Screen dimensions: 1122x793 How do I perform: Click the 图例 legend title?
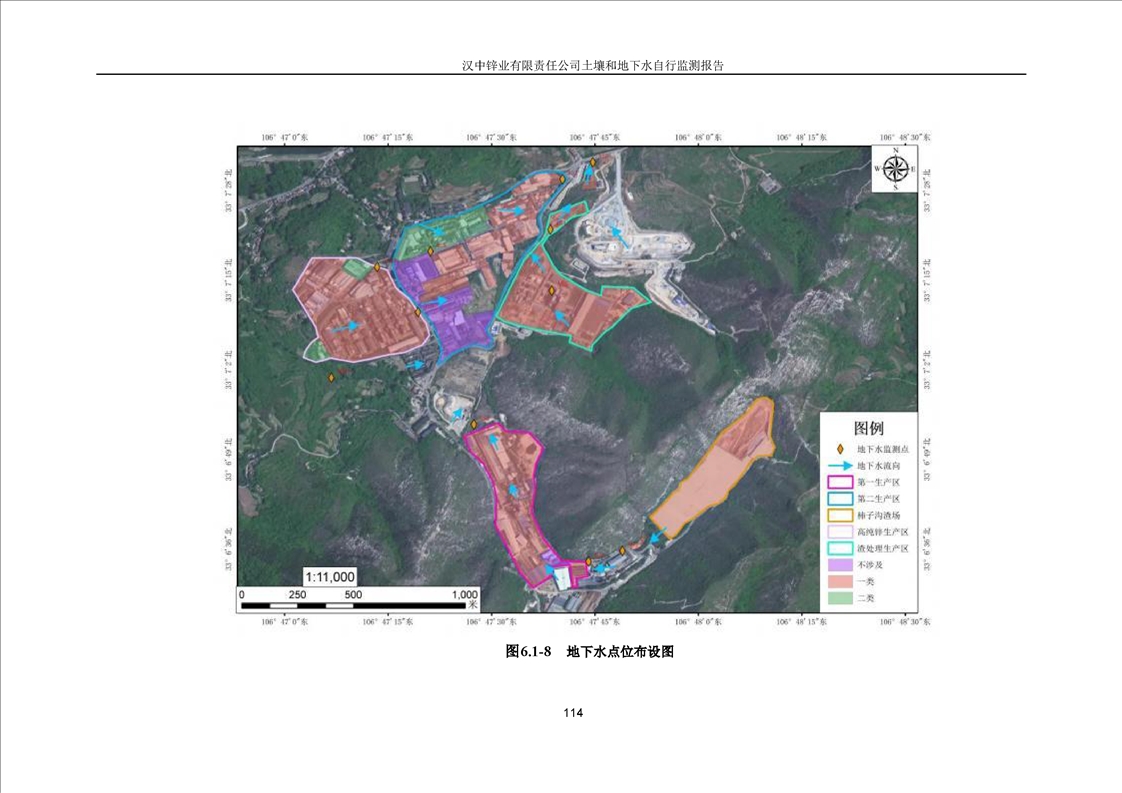(x=868, y=428)
